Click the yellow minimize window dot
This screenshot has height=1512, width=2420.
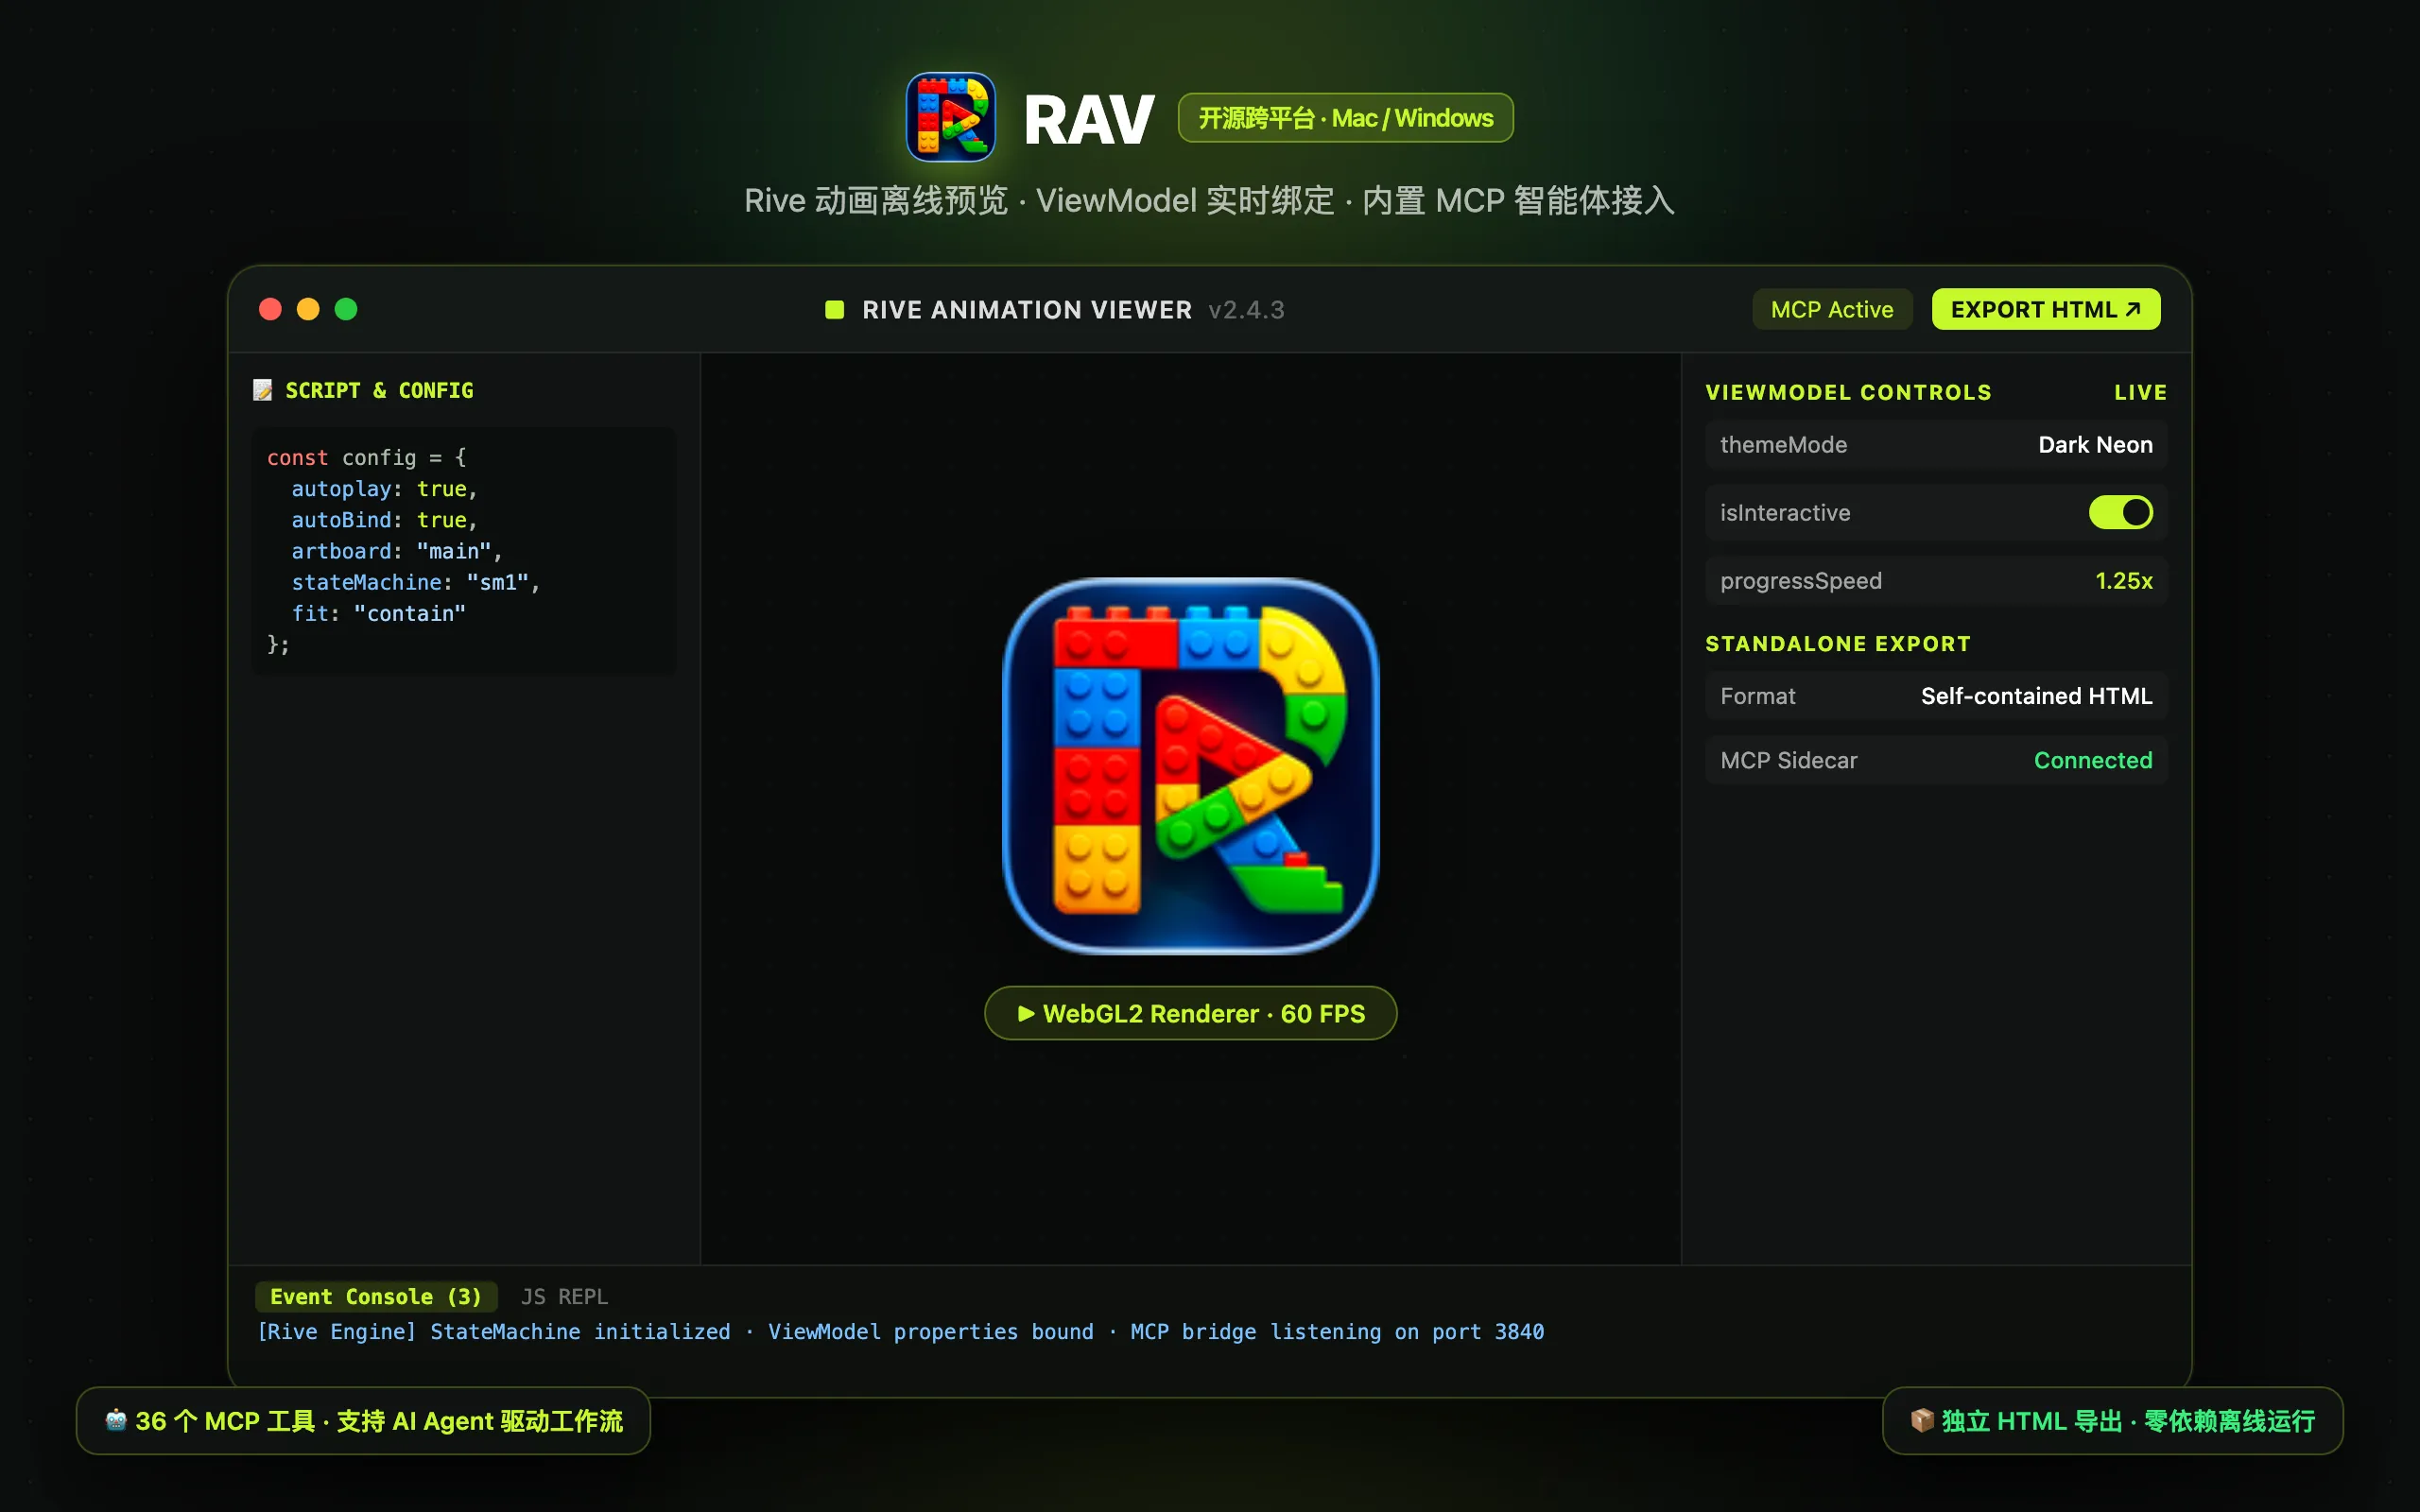pos(308,309)
